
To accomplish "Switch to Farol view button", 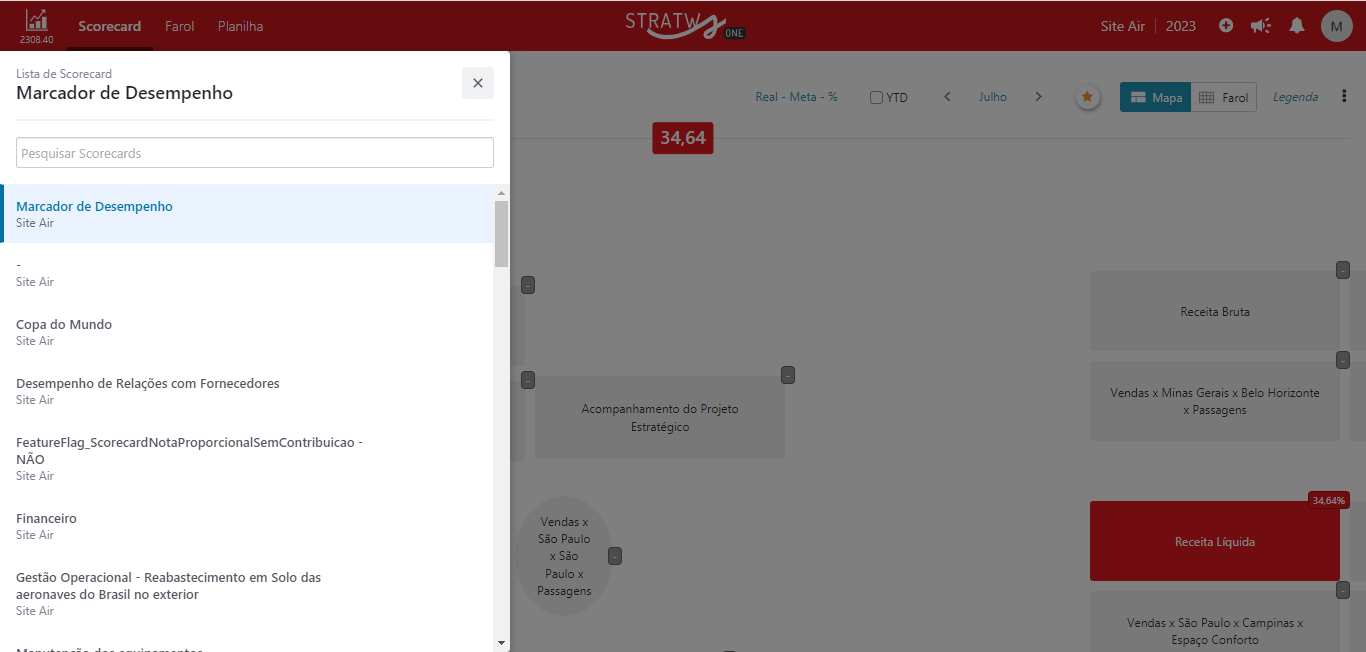I will (x=1224, y=97).
